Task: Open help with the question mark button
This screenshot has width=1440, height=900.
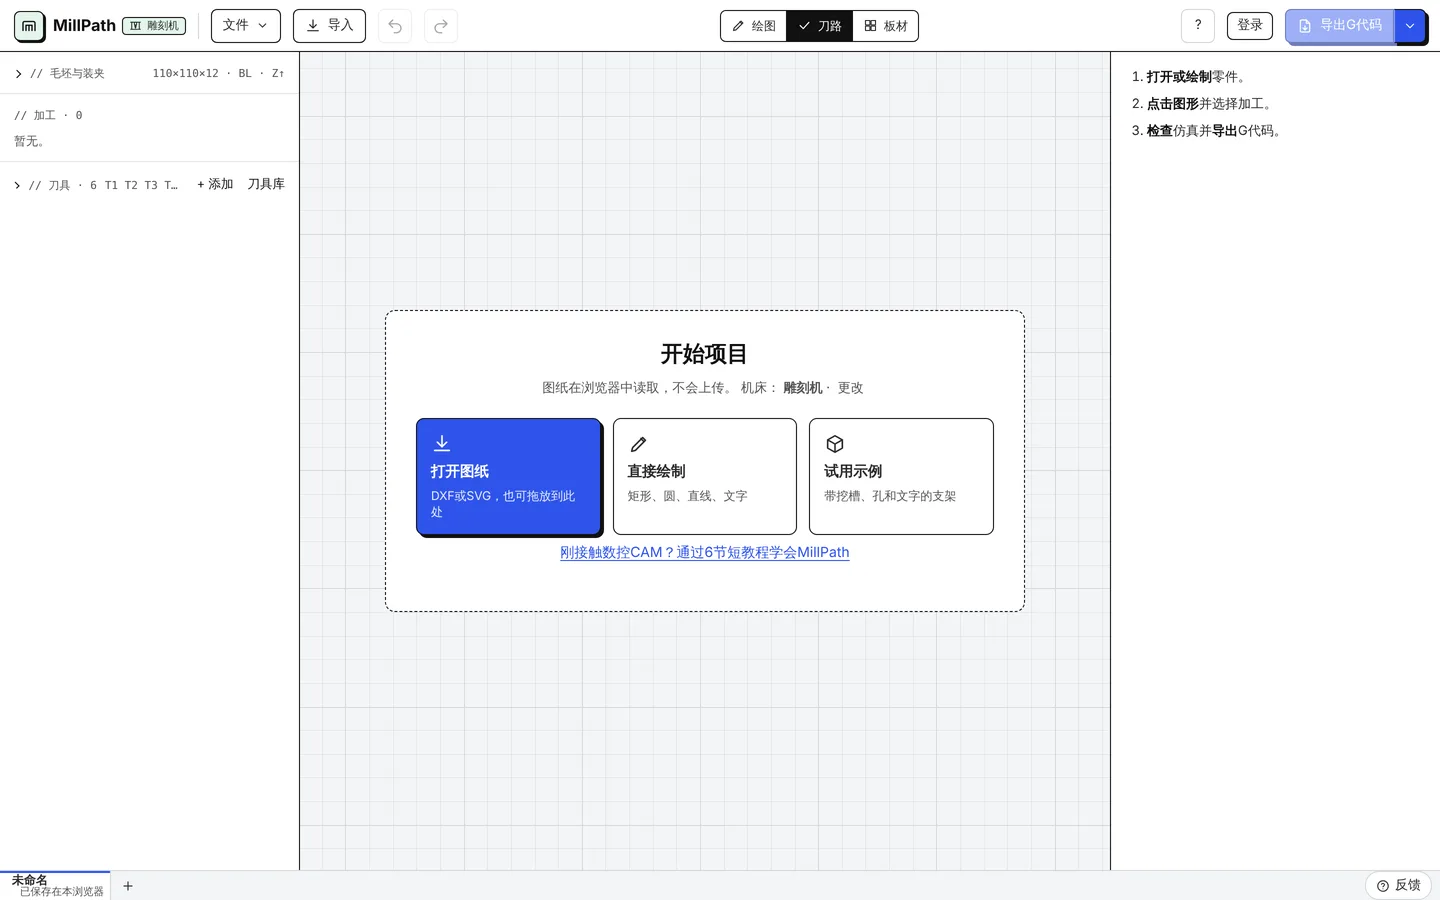Action: pos(1198,26)
